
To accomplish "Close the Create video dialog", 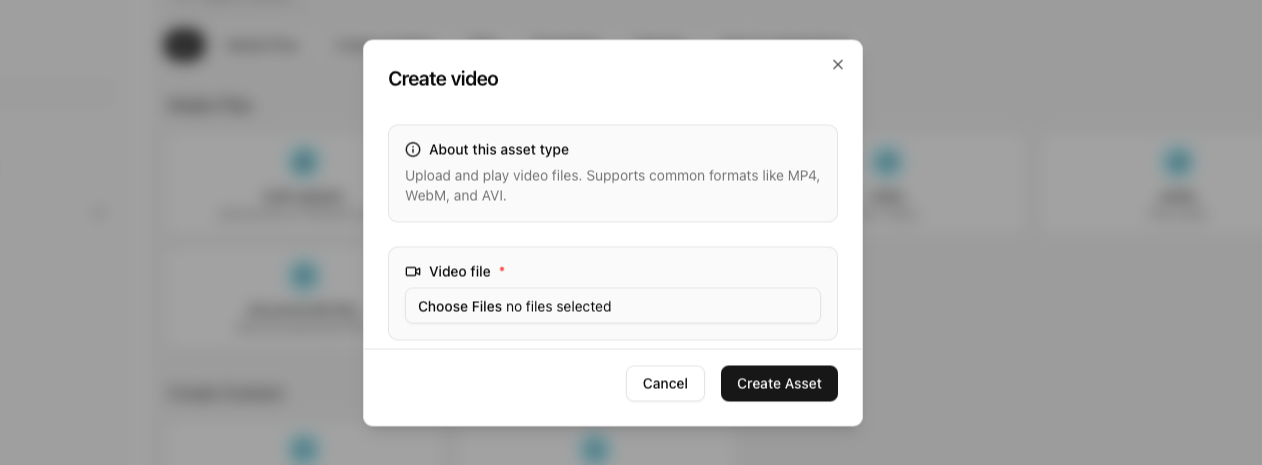I will (838, 65).
